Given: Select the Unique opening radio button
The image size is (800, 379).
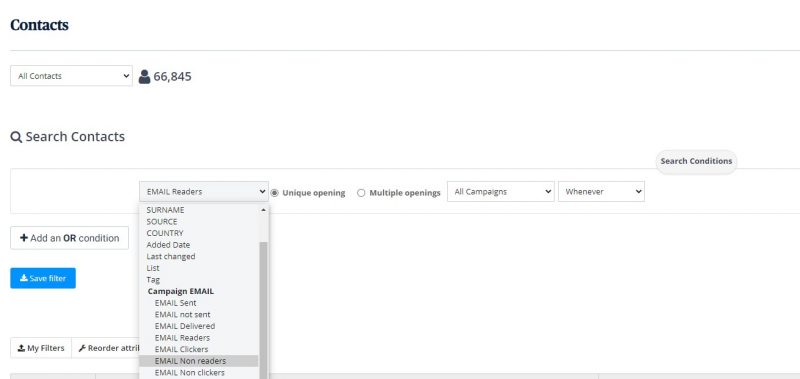Looking at the screenshot, I should pos(275,193).
